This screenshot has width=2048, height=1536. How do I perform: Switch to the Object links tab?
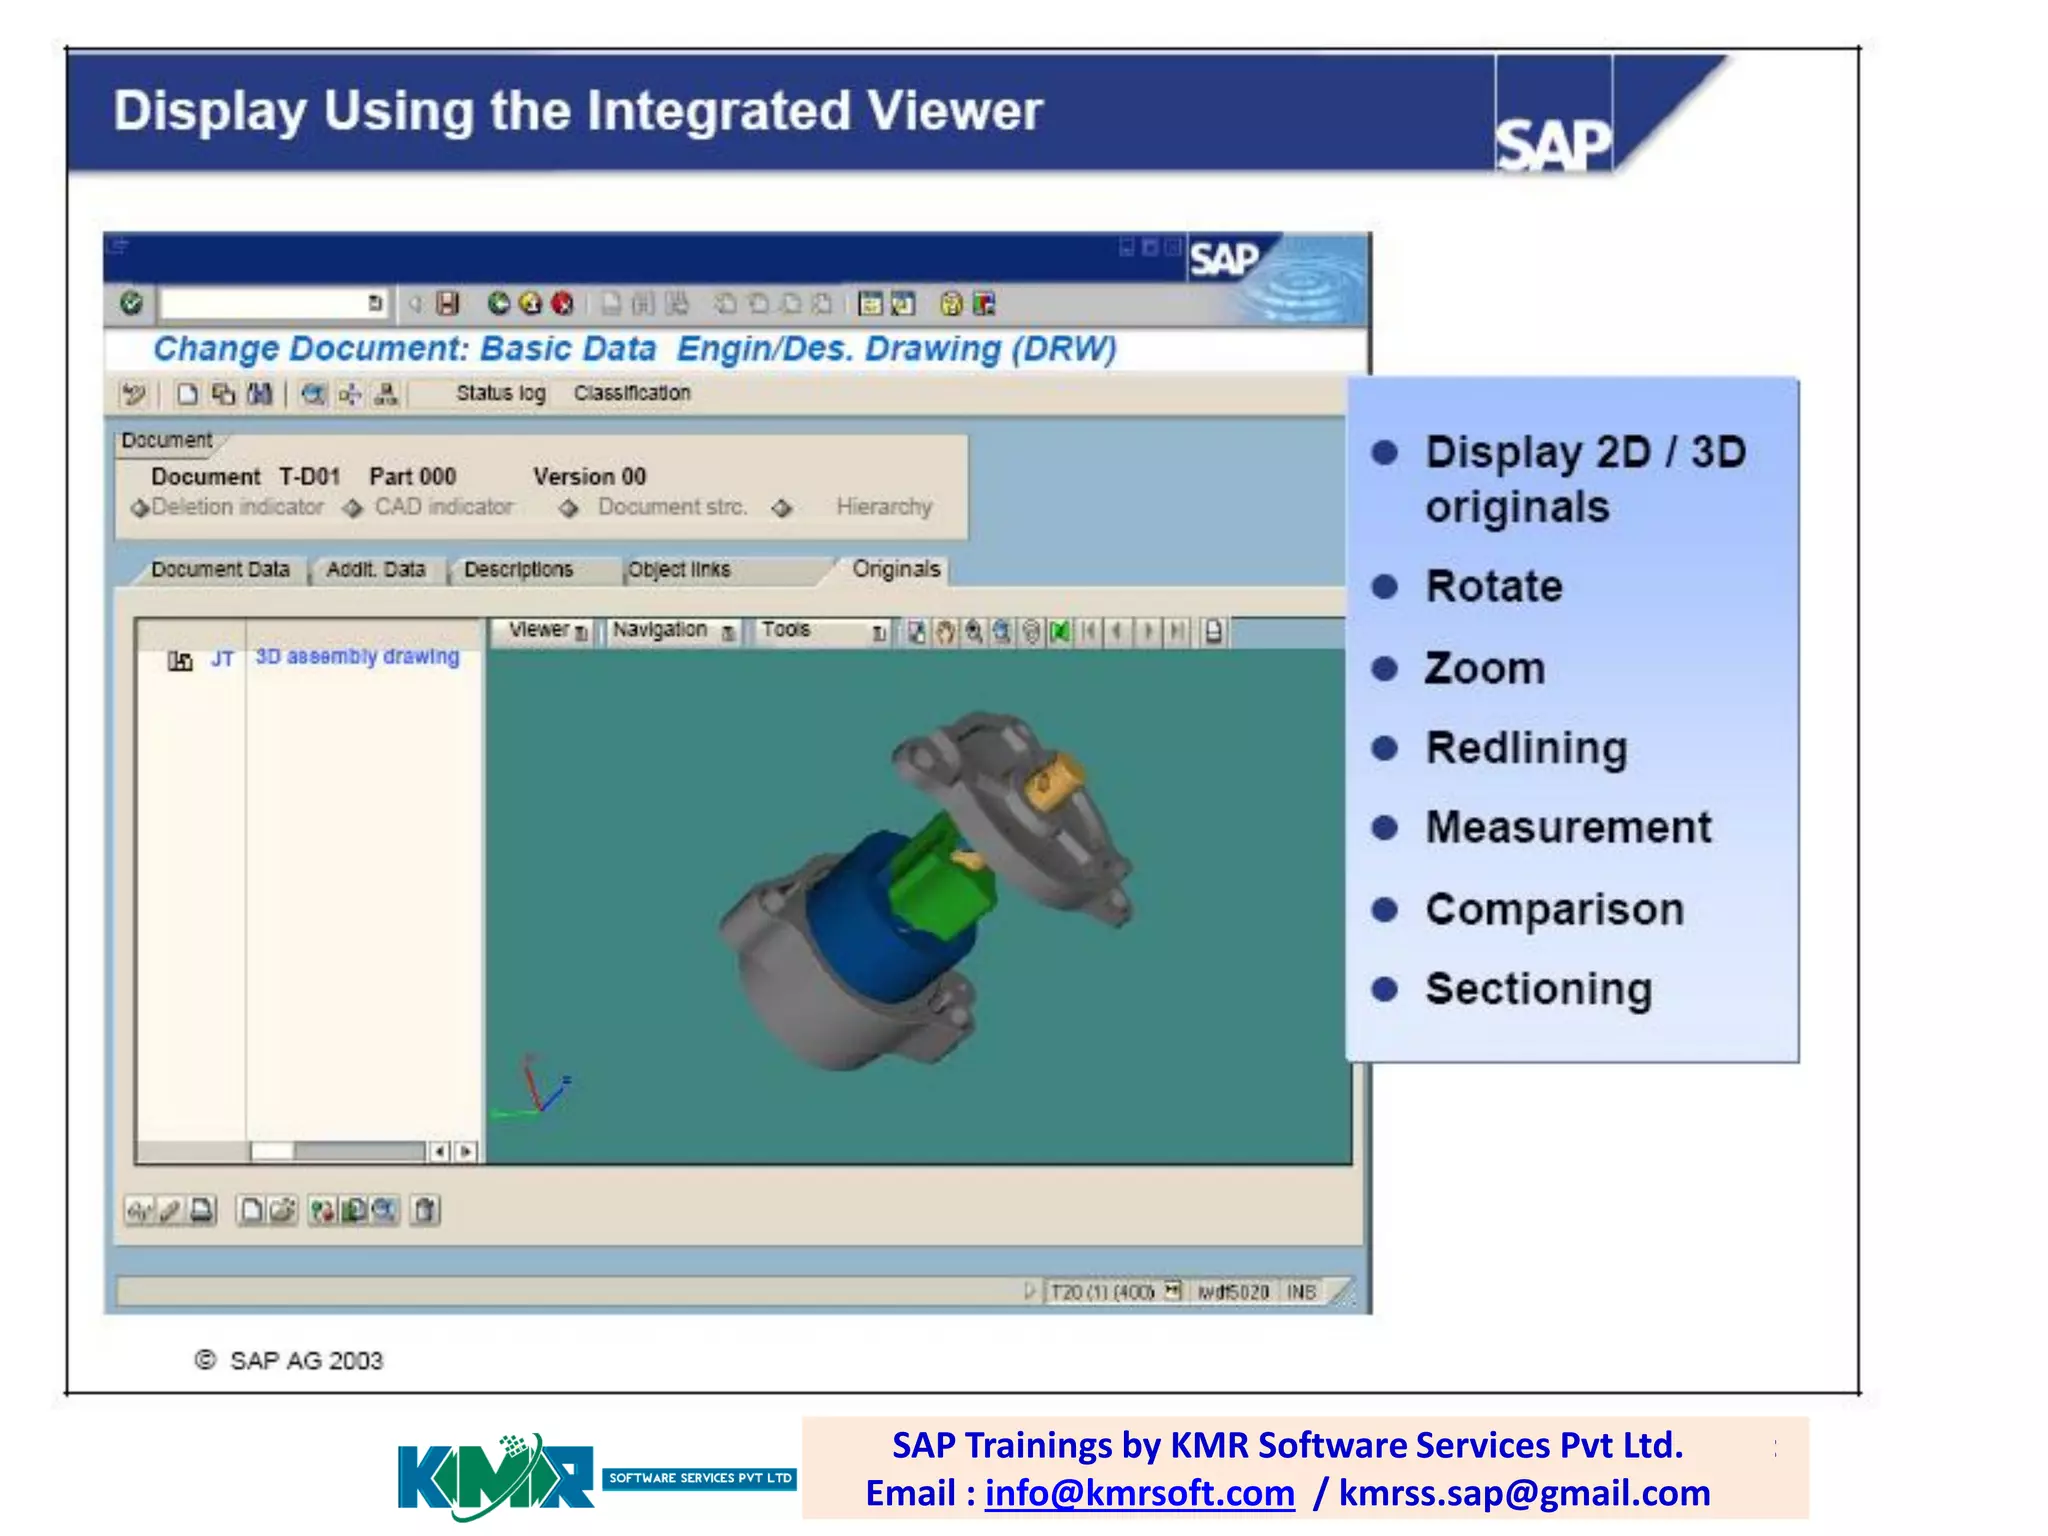click(x=679, y=570)
